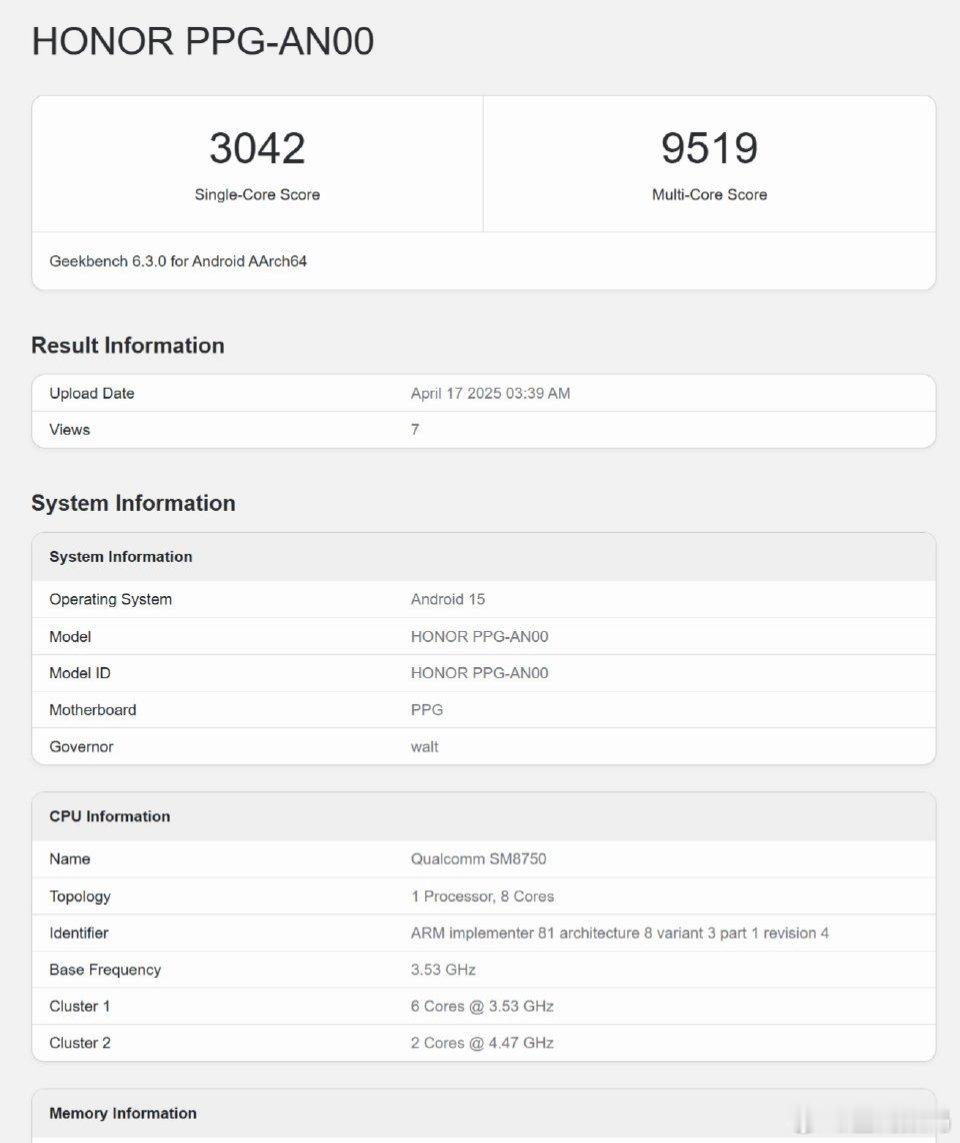This screenshot has width=960, height=1143.
Task: Click the Identifier label
Action: [x=79, y=933]
